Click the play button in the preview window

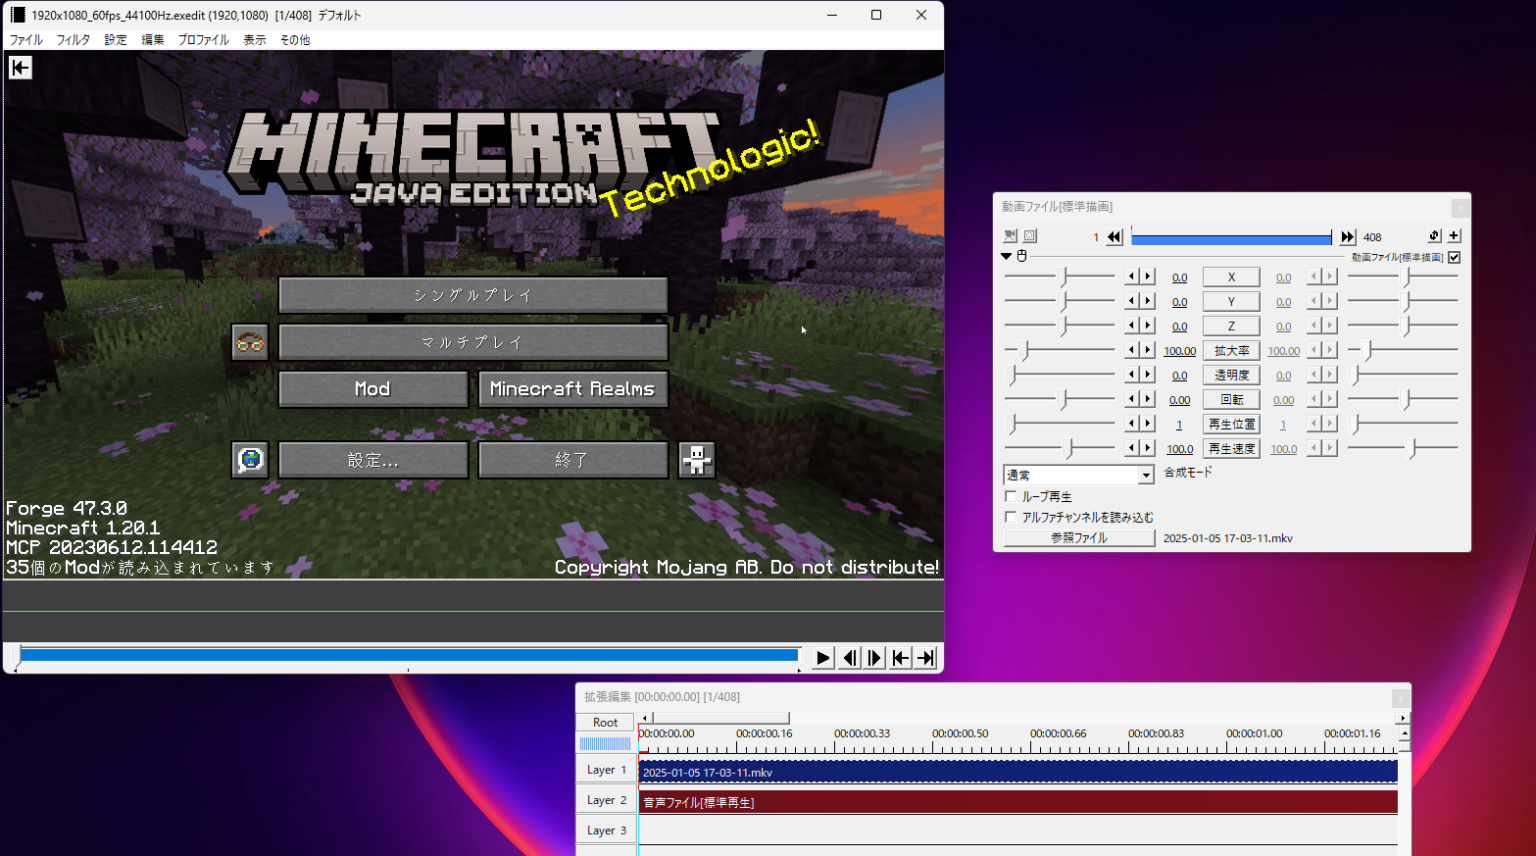pos(822,658)
